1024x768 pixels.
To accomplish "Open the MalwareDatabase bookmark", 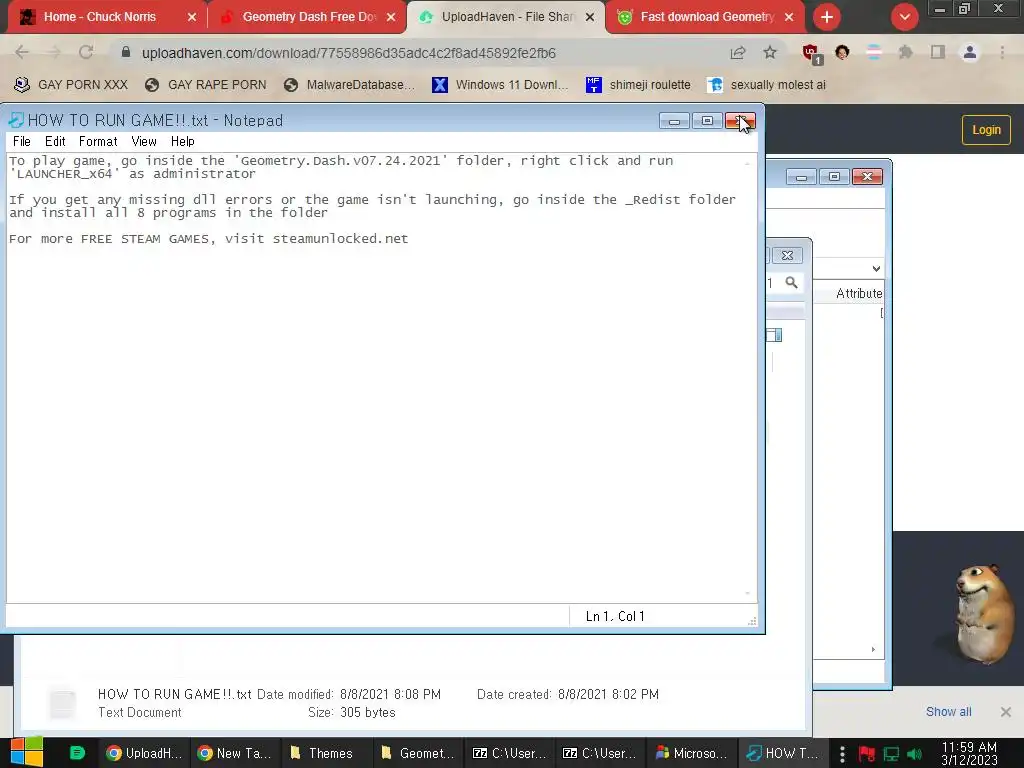I will tap(350, 85).
